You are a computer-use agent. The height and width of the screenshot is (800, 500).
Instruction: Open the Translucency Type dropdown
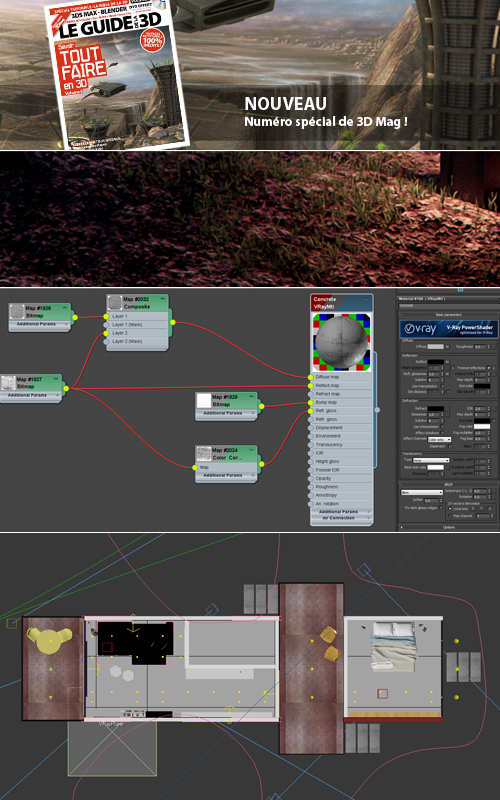pos(431,460)
